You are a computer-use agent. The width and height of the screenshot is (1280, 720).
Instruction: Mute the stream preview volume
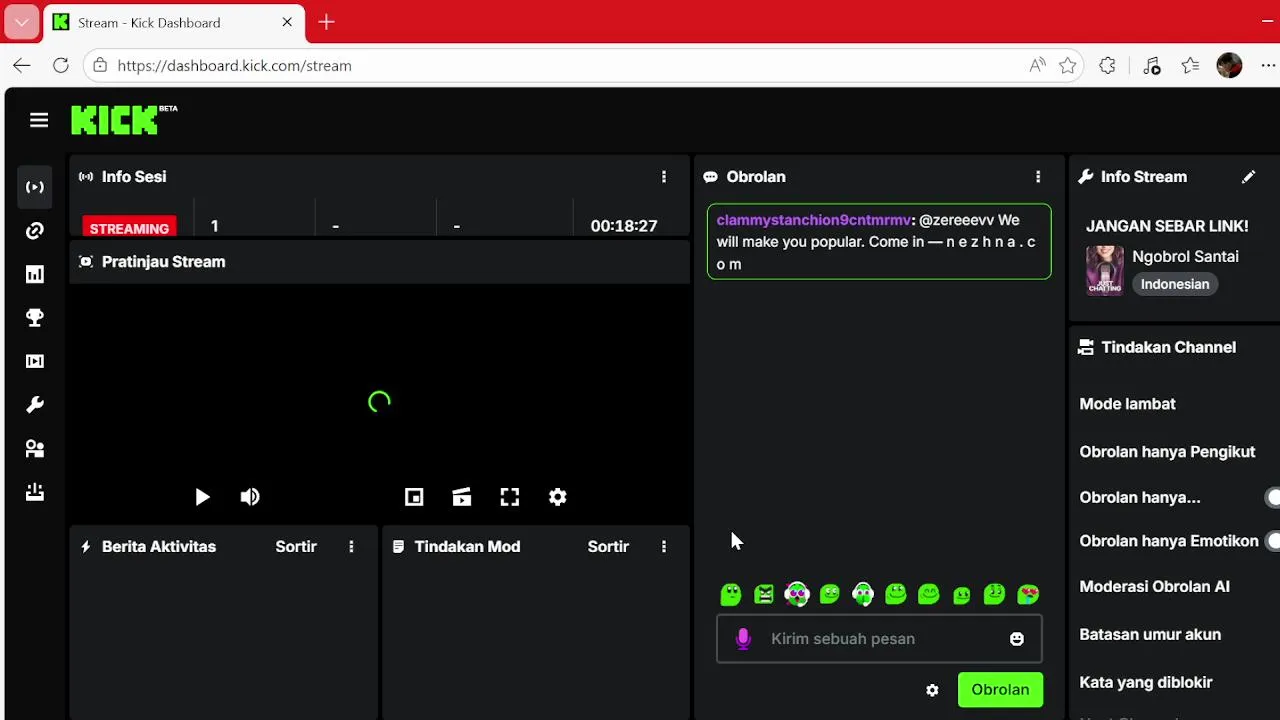point(250,497)
